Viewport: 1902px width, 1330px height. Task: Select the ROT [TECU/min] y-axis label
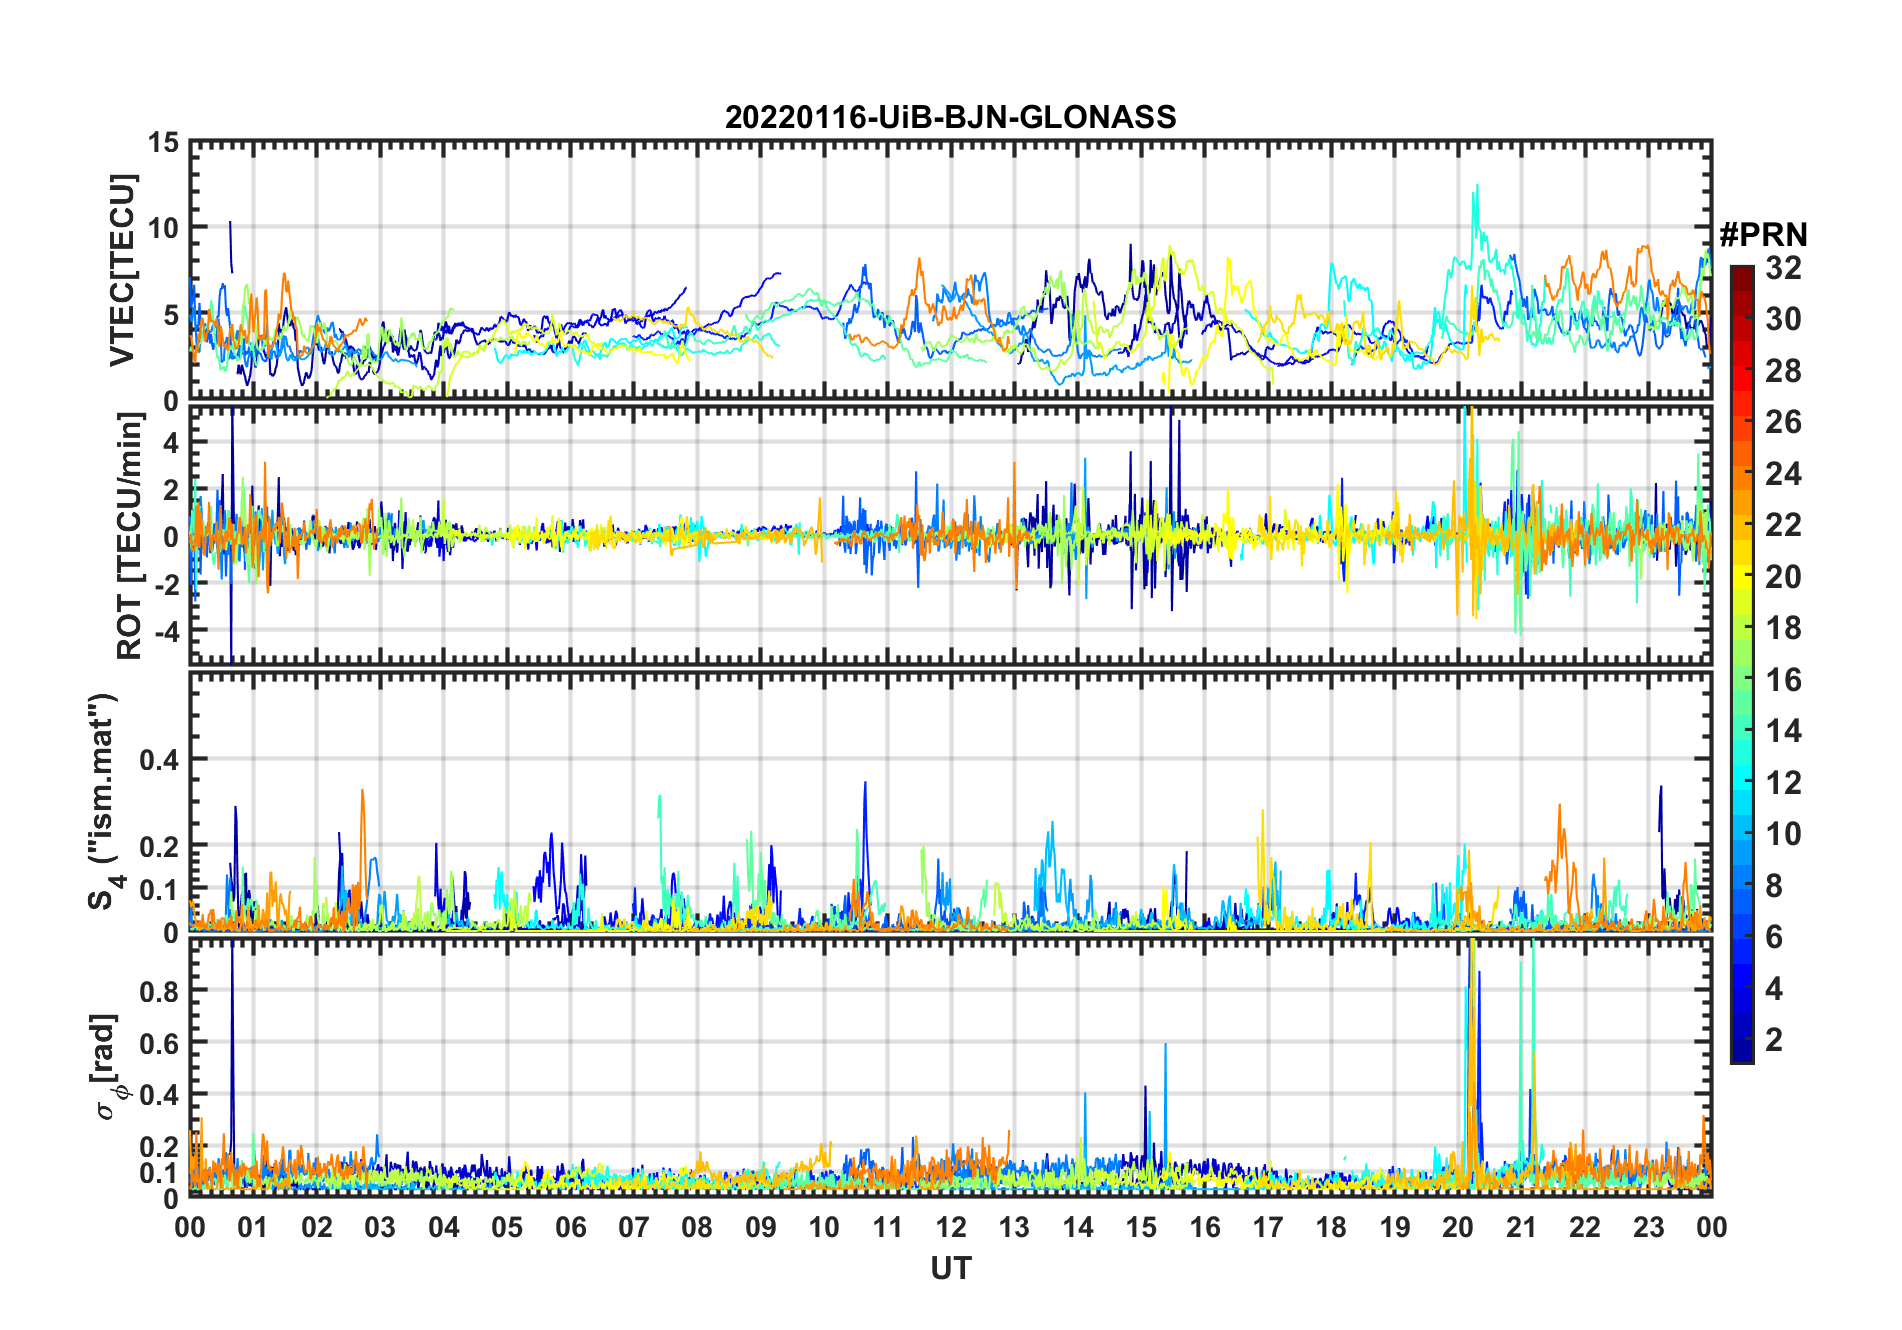[129, 536]
